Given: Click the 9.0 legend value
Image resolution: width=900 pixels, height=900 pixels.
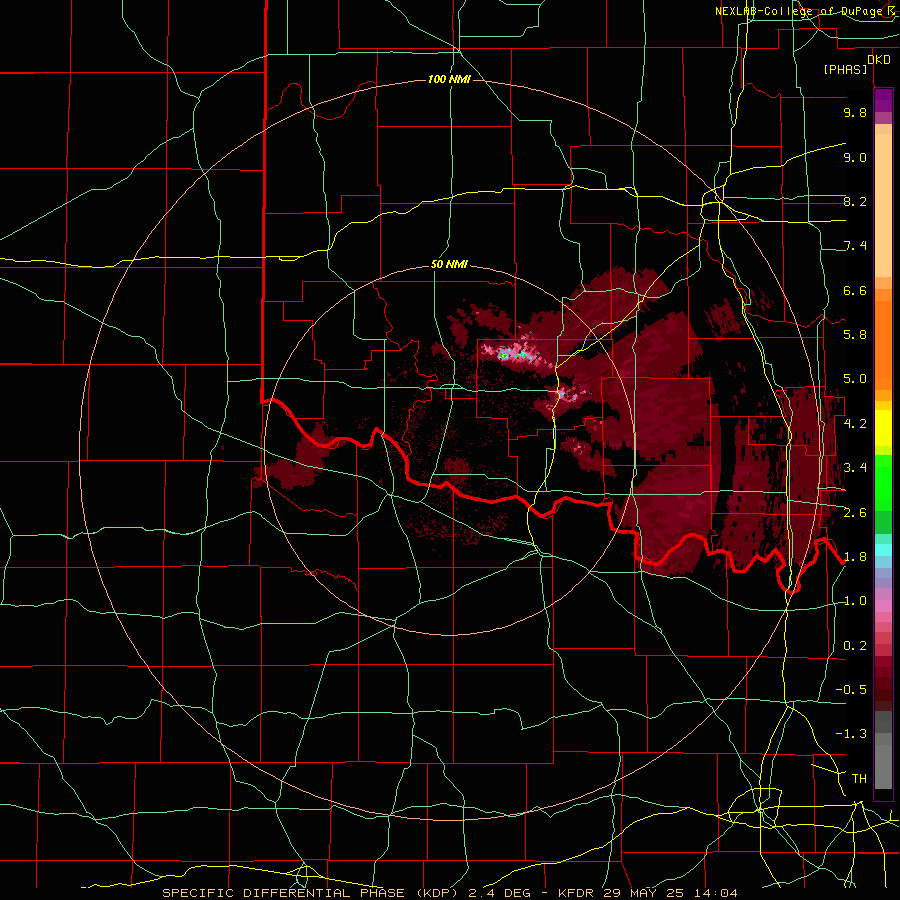Looking at the screenshot, I should click(x=855, y=157).
